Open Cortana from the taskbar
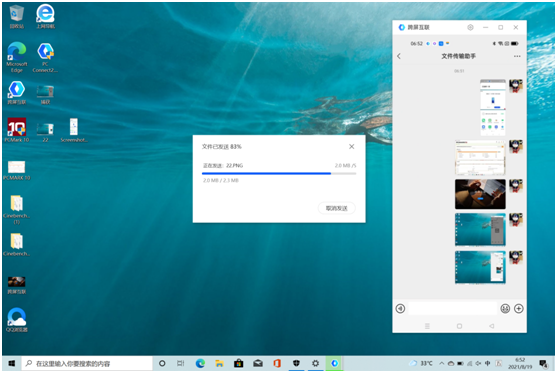The width and height of the screenshot is (557, 373). point(162,363)
